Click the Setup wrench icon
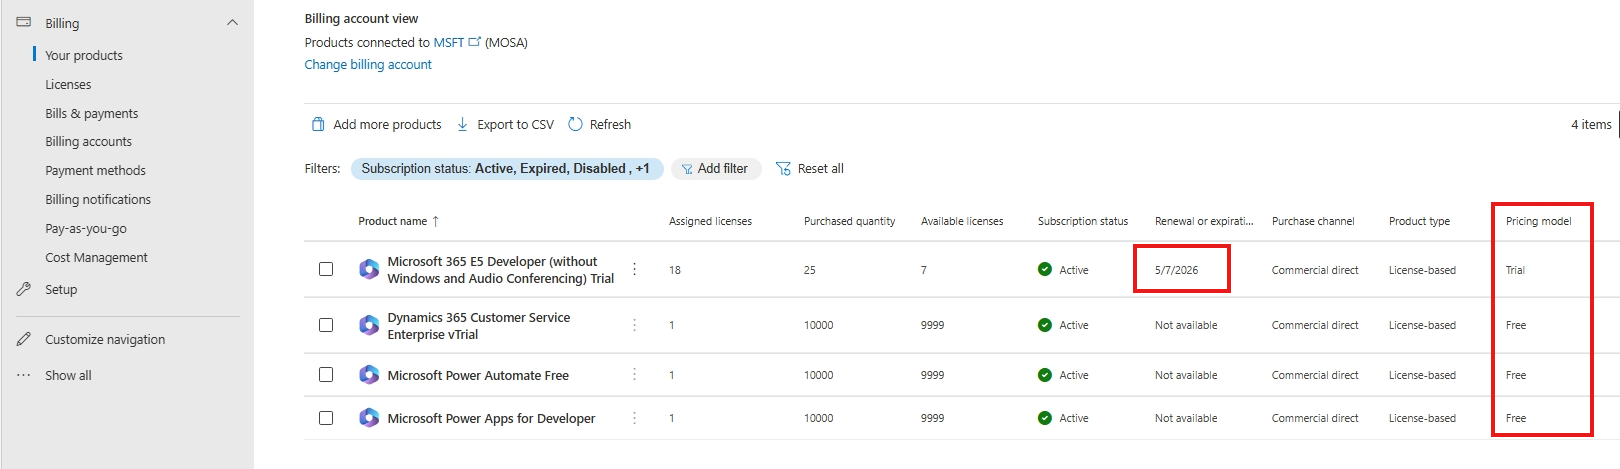 [x=24, y=289]
